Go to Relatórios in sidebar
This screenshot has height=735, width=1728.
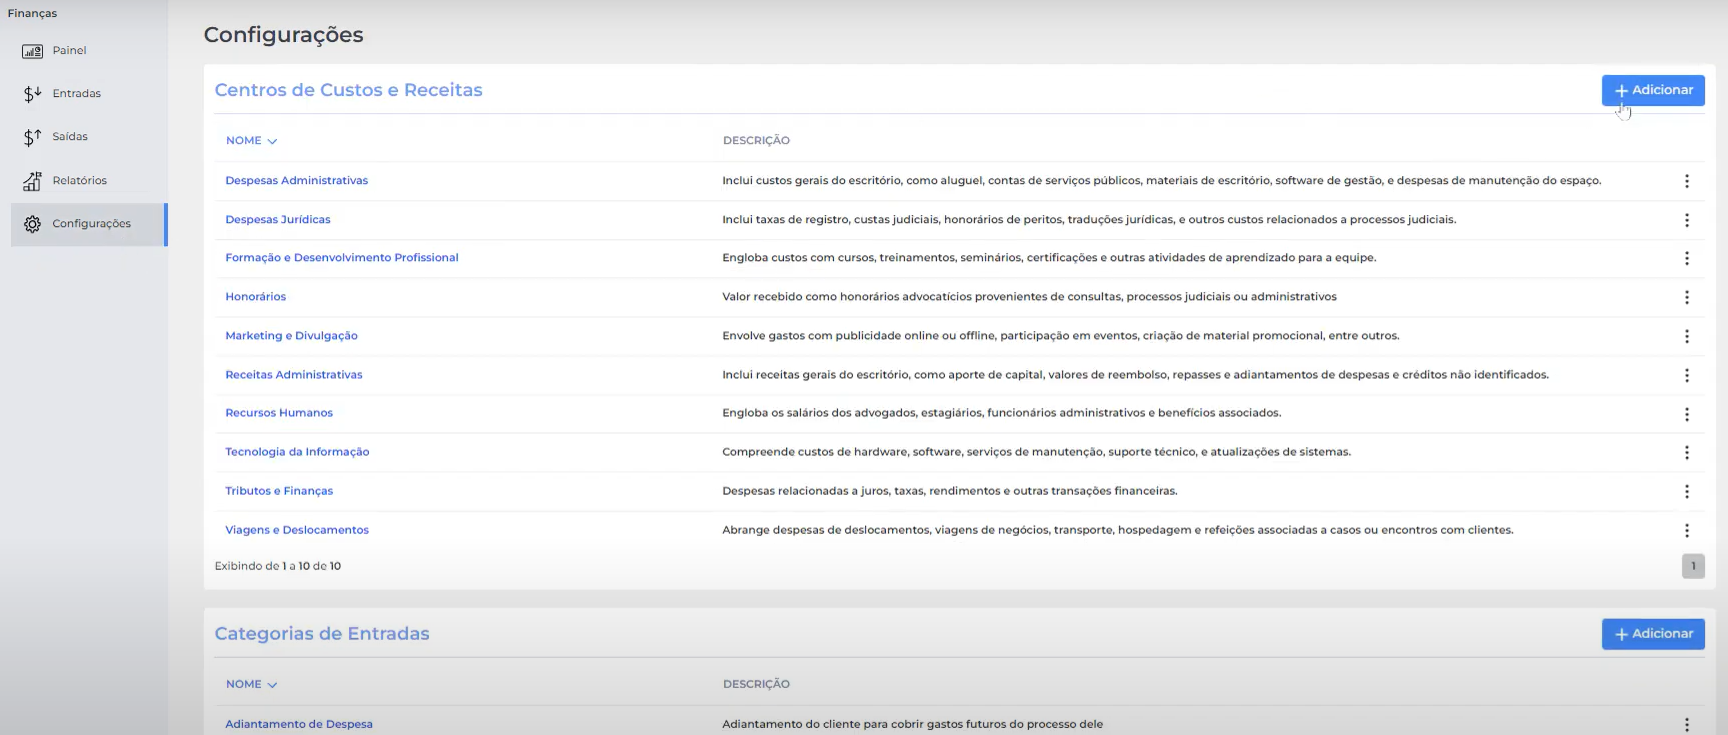79,181
